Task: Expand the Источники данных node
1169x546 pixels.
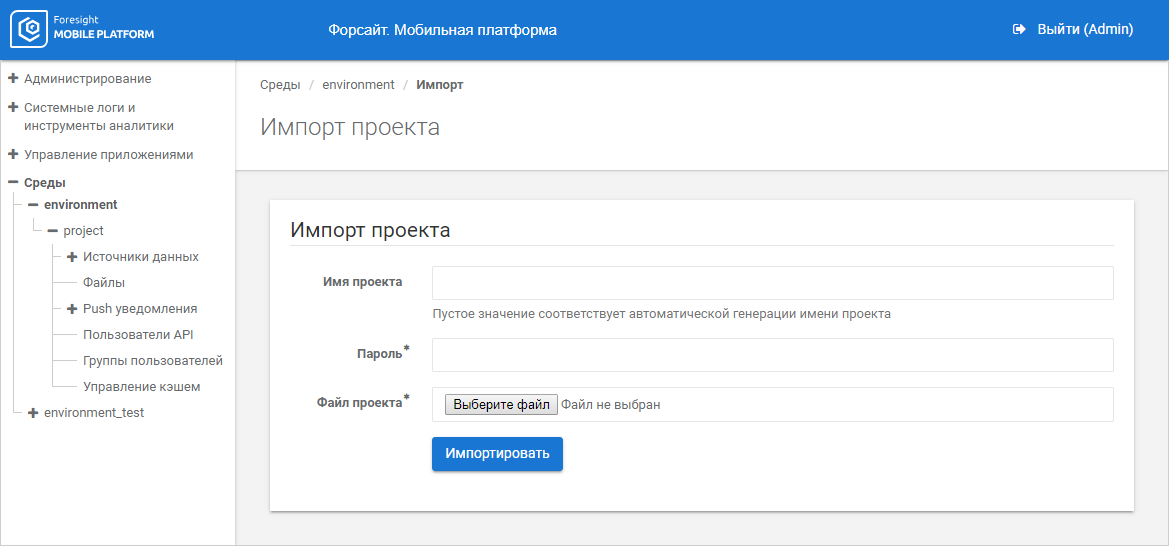Action: pos(72,257)
